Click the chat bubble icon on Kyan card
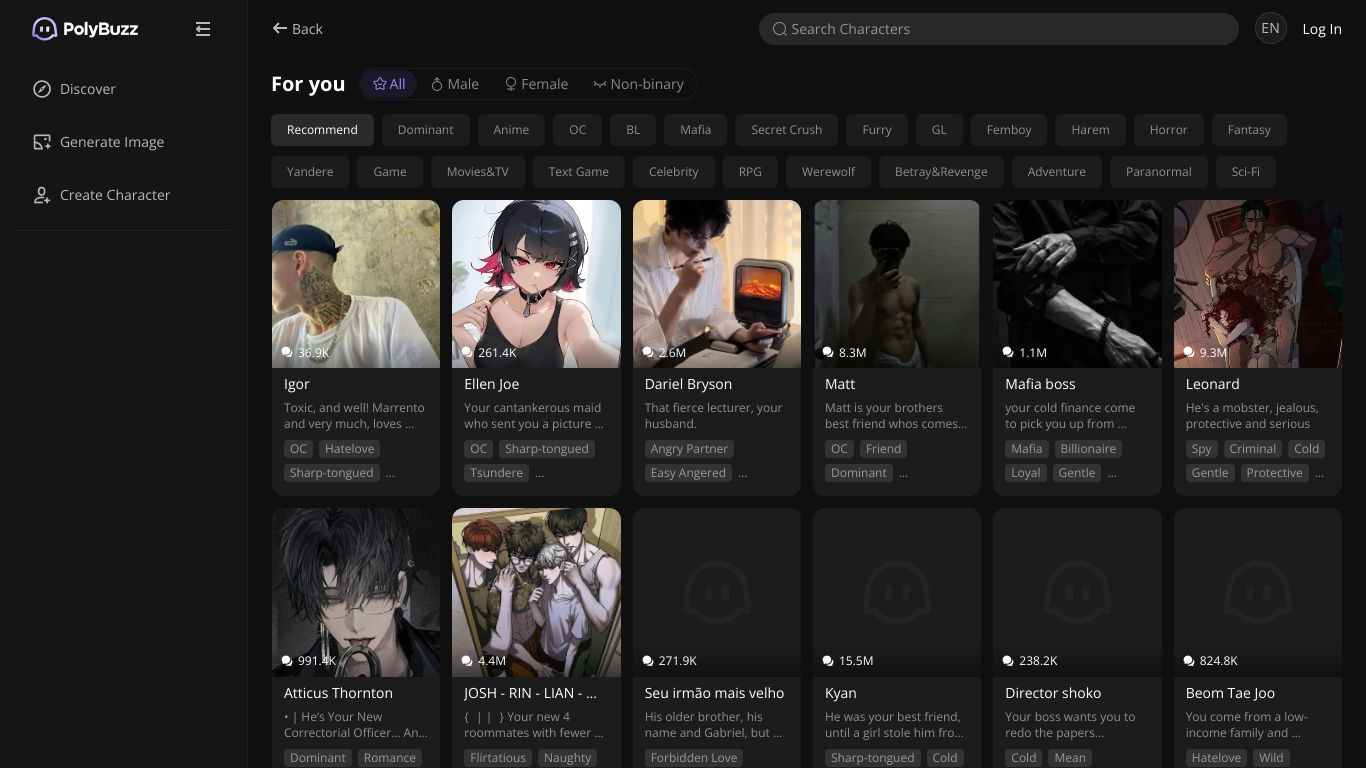This screenshot has width=1366, height=768. click(828, 660)
